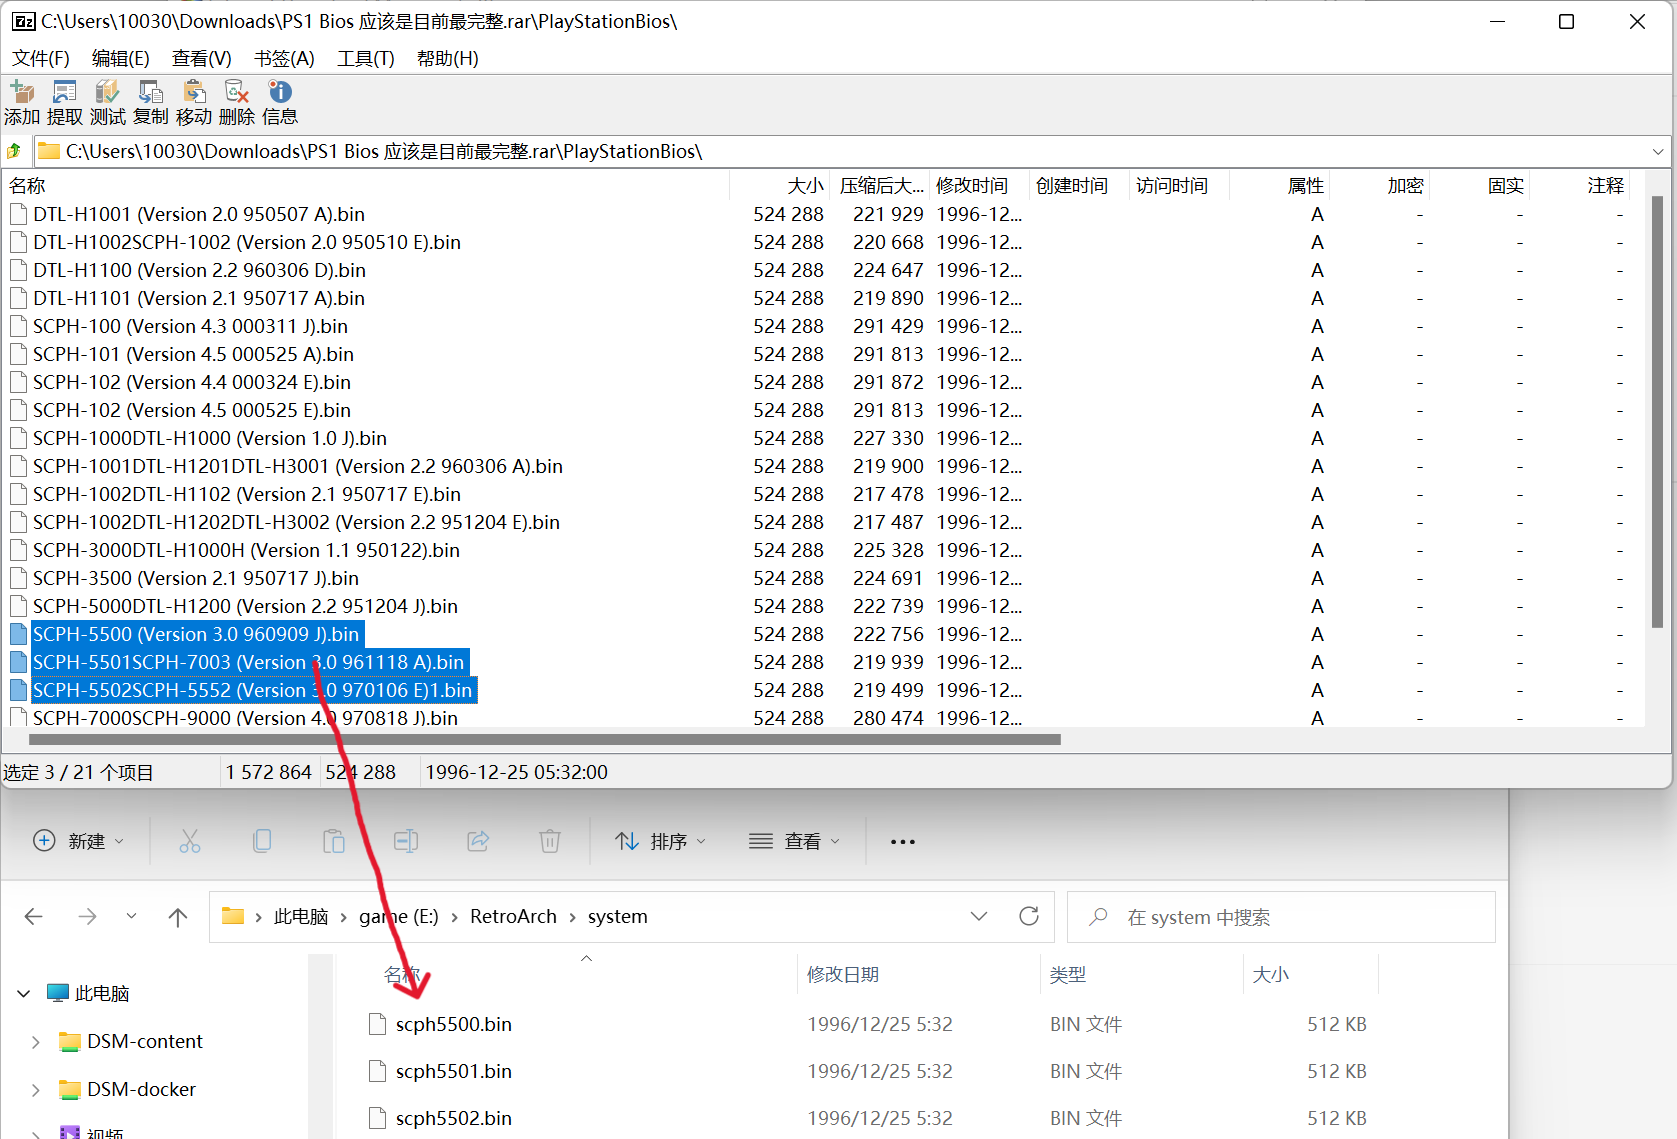Open the New (新建) dropdown in Explorer

[x=79, y=841]
